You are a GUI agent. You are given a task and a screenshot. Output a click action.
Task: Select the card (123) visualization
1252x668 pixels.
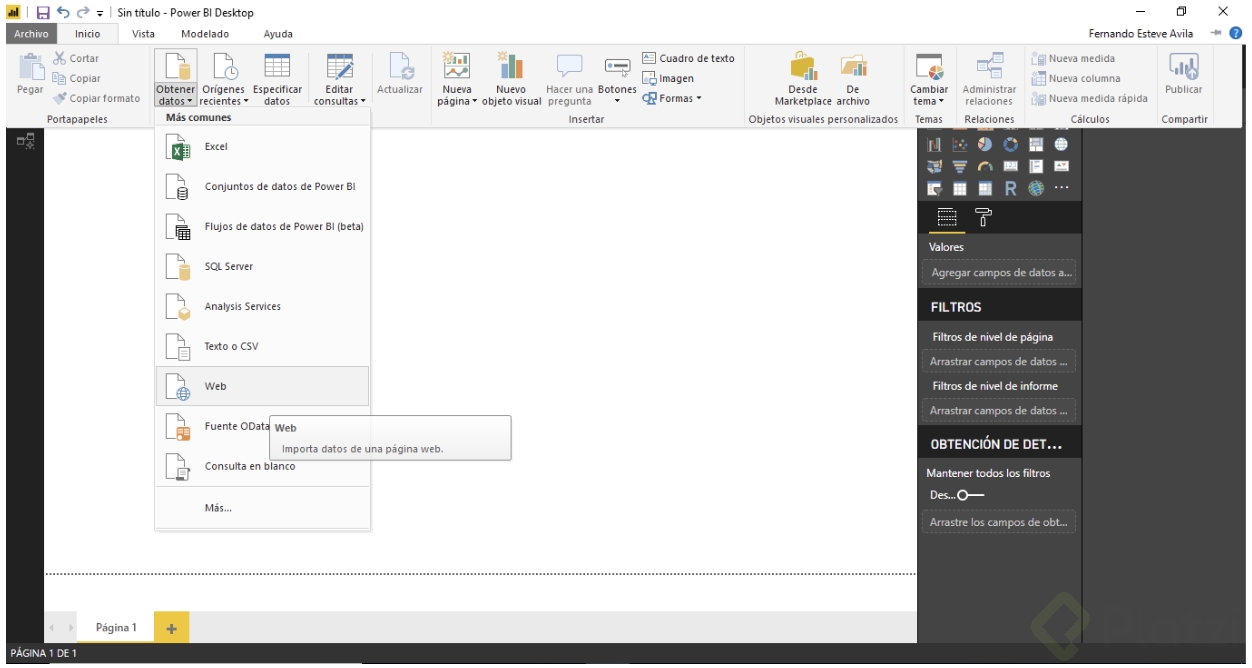[x=1010, y=166]
